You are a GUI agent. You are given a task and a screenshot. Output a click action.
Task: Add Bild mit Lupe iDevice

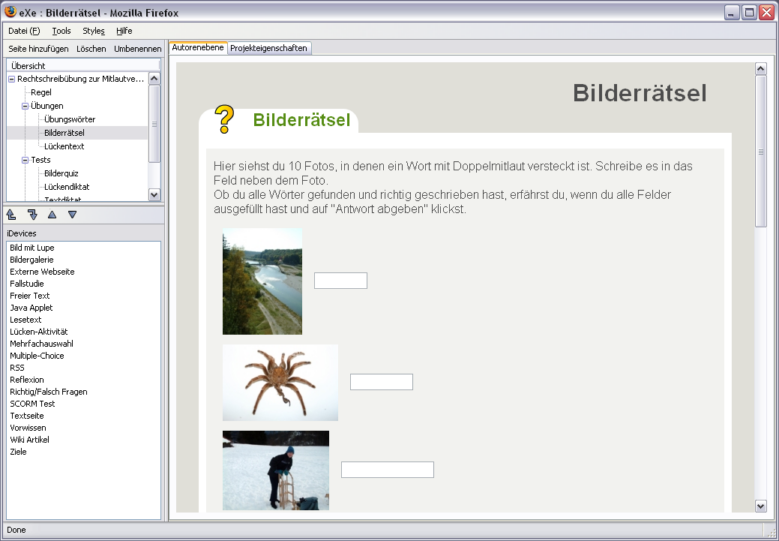32,248
